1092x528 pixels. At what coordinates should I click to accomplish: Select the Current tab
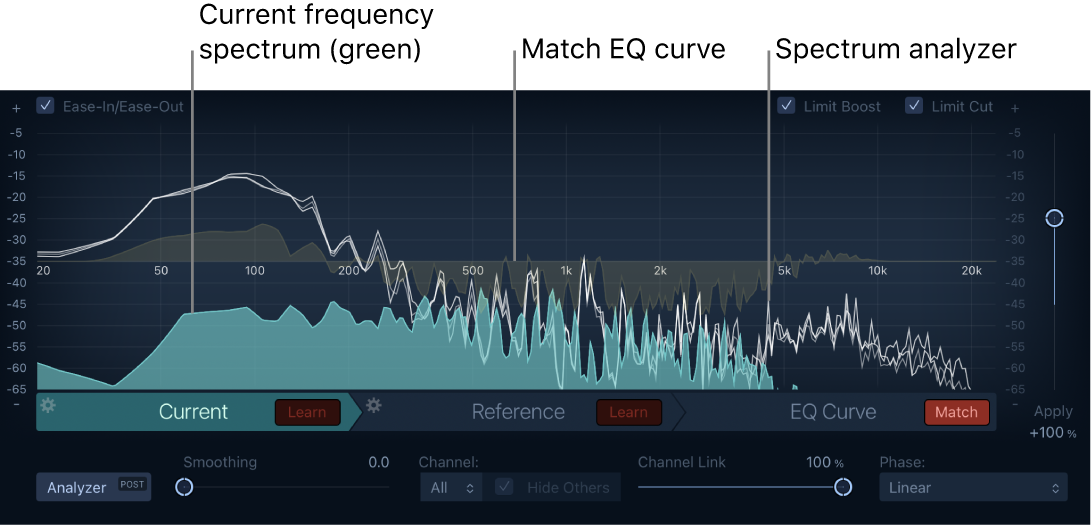[194, 412]
